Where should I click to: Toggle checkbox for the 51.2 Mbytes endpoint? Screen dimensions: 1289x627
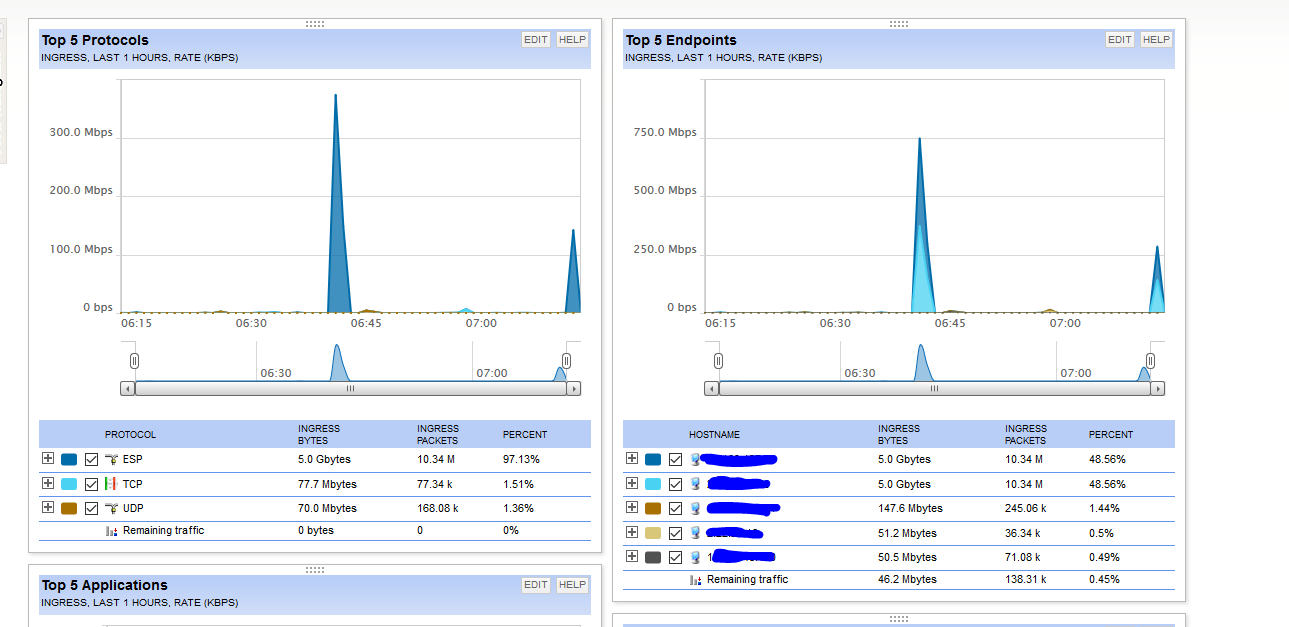tap(675, 533)
